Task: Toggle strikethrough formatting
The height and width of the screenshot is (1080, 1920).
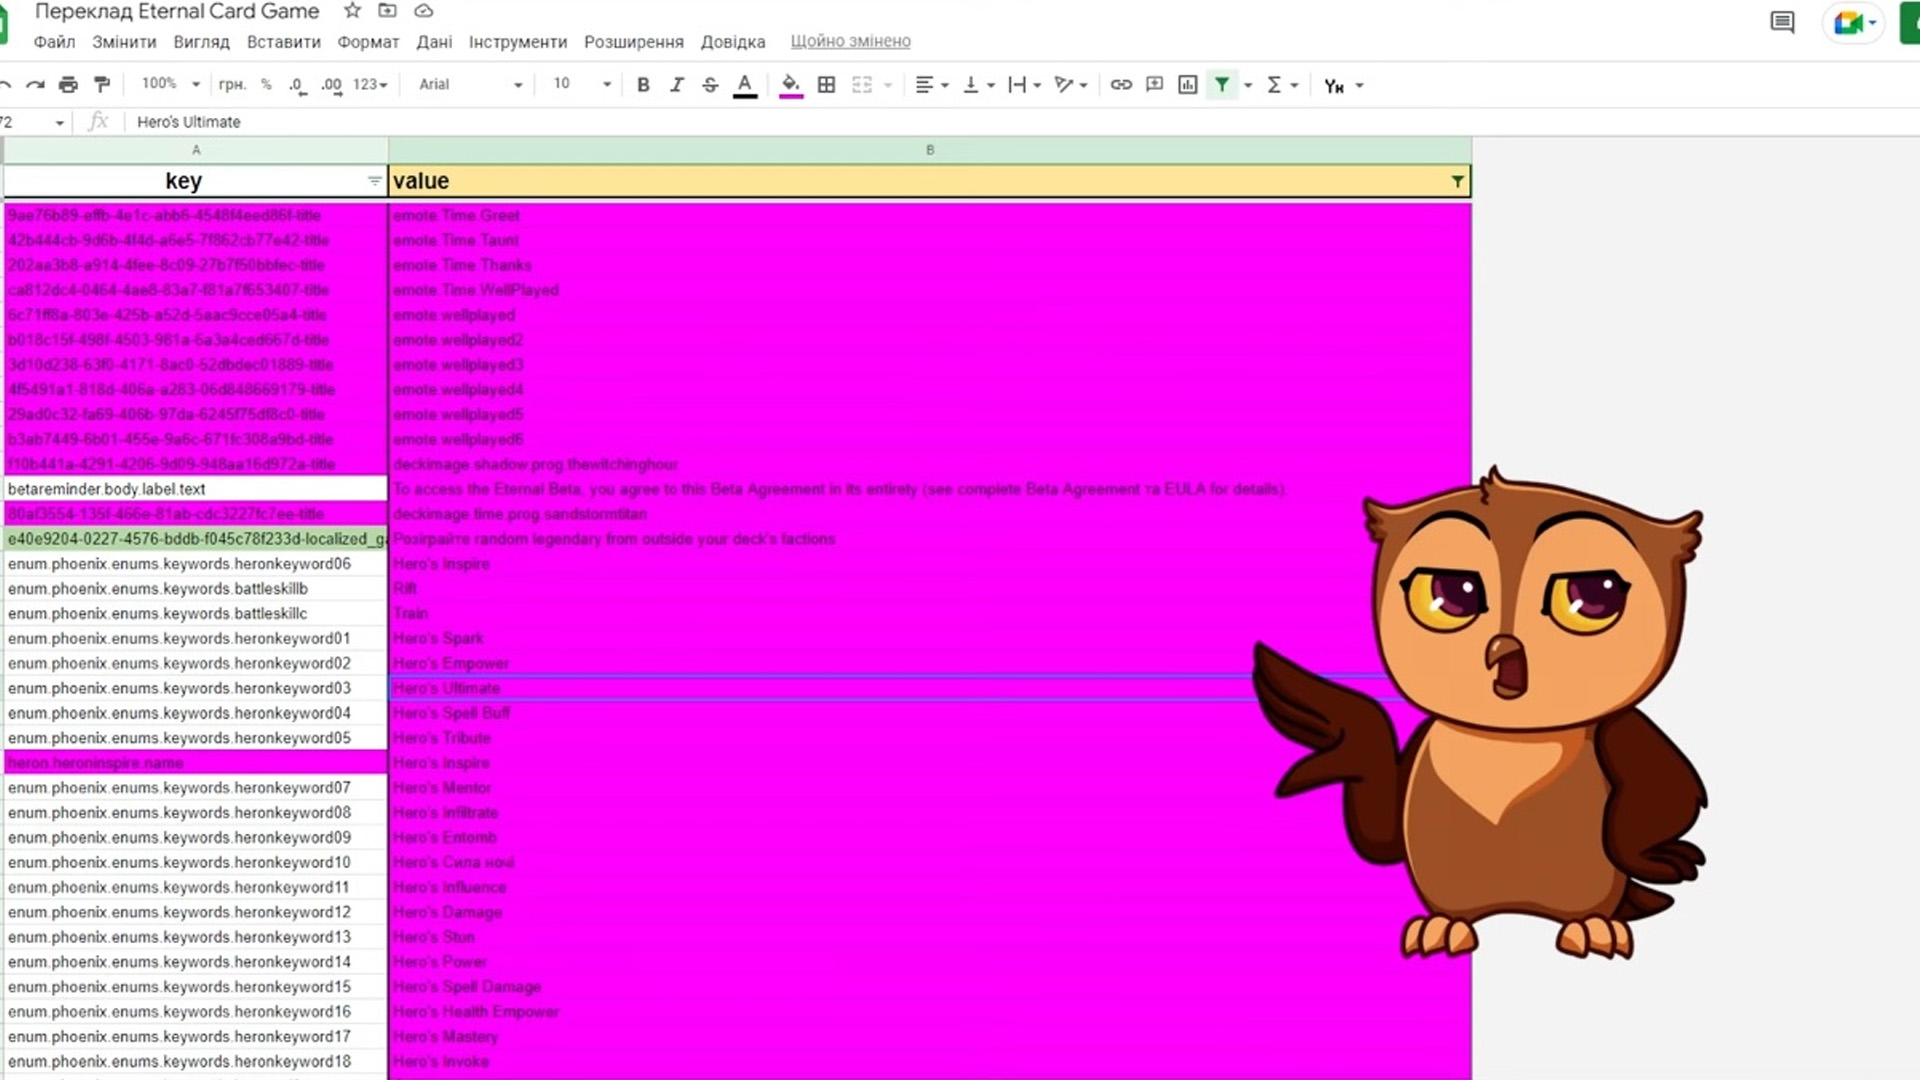Action: 710,85
